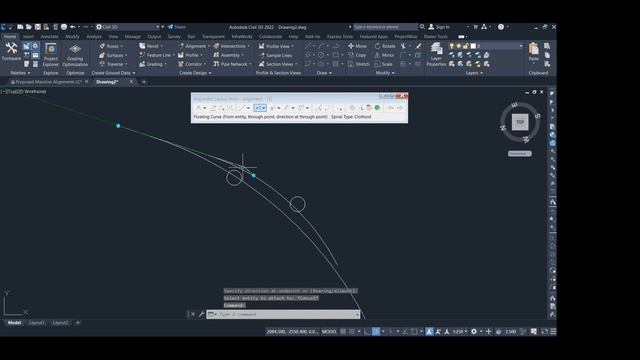Click the Autodesk App Store cart icon
Screen dimensions: 640x360
(476, 27)
